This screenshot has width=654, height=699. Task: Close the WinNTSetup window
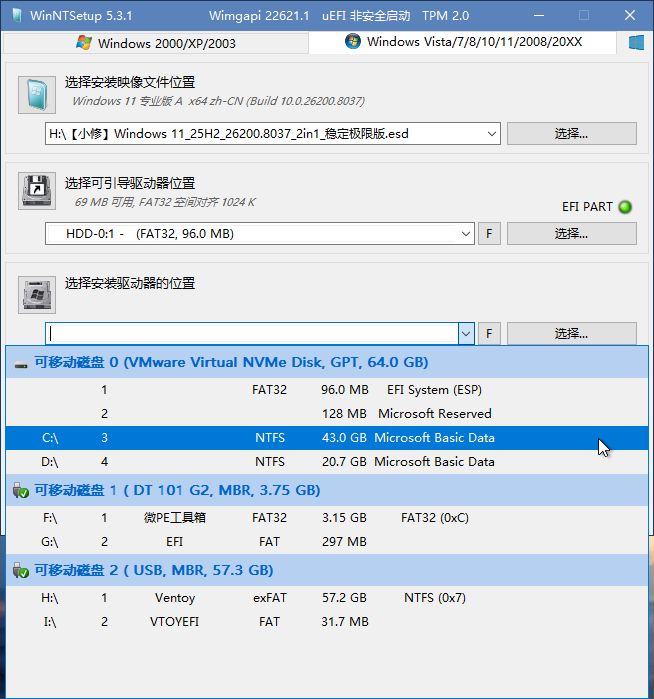(629, 15)
